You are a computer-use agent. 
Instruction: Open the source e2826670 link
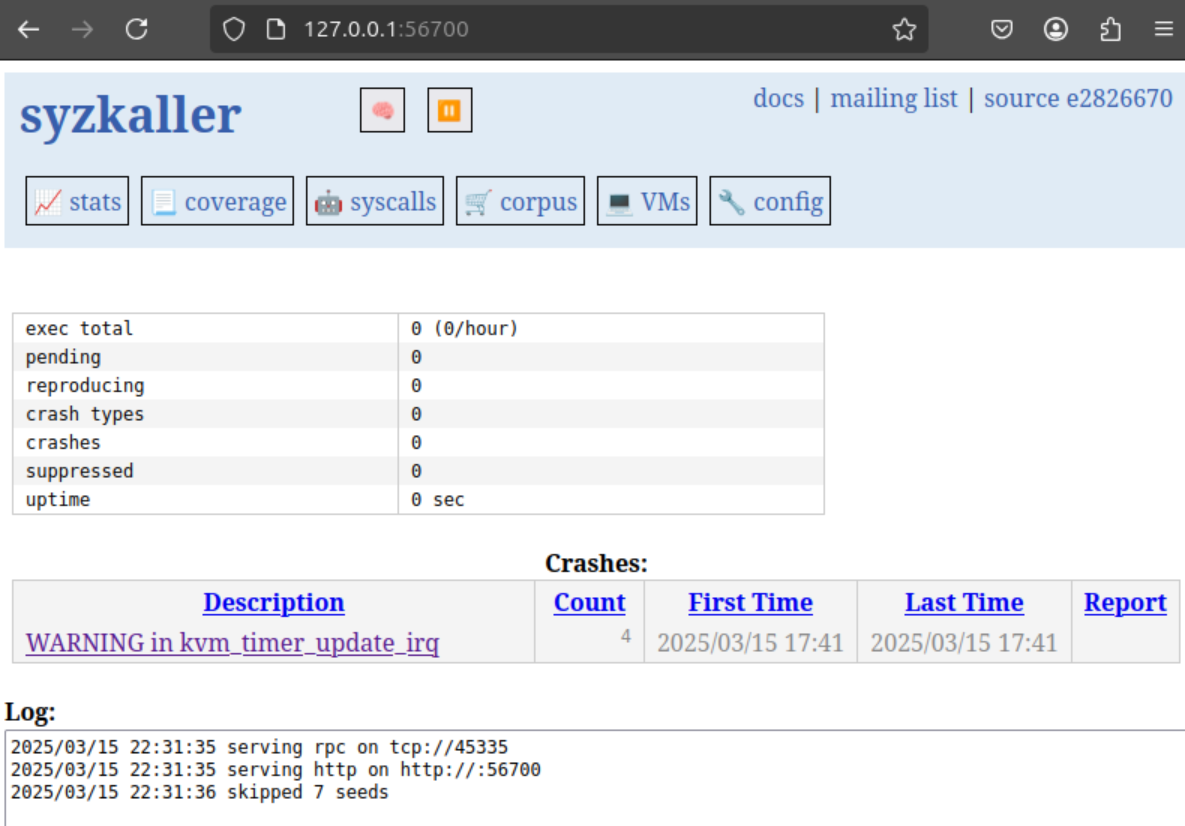[1077, 98]
